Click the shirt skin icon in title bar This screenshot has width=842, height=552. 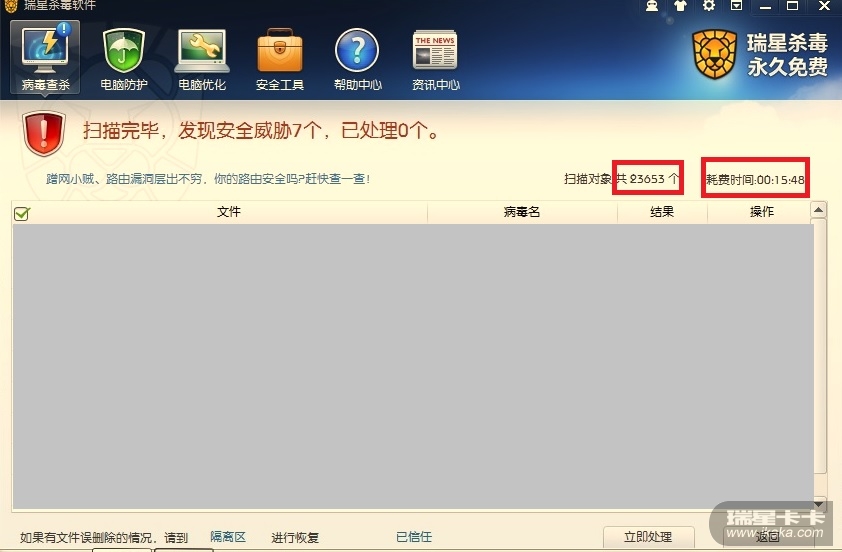pyautogui.click(x=680, y=6)
